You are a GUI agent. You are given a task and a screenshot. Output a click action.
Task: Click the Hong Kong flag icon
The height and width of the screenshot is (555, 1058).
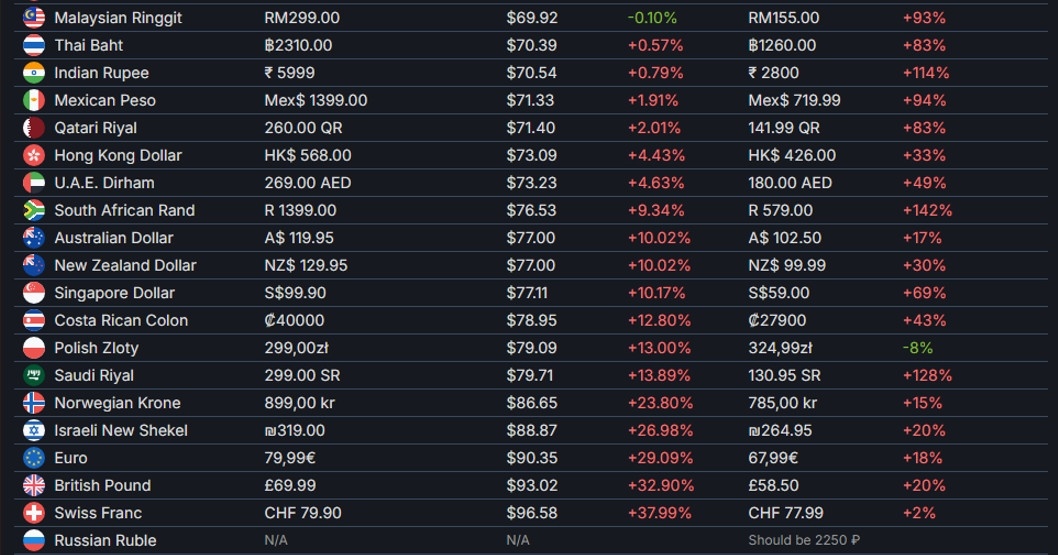pyautogui.click(x=34, y=155)
